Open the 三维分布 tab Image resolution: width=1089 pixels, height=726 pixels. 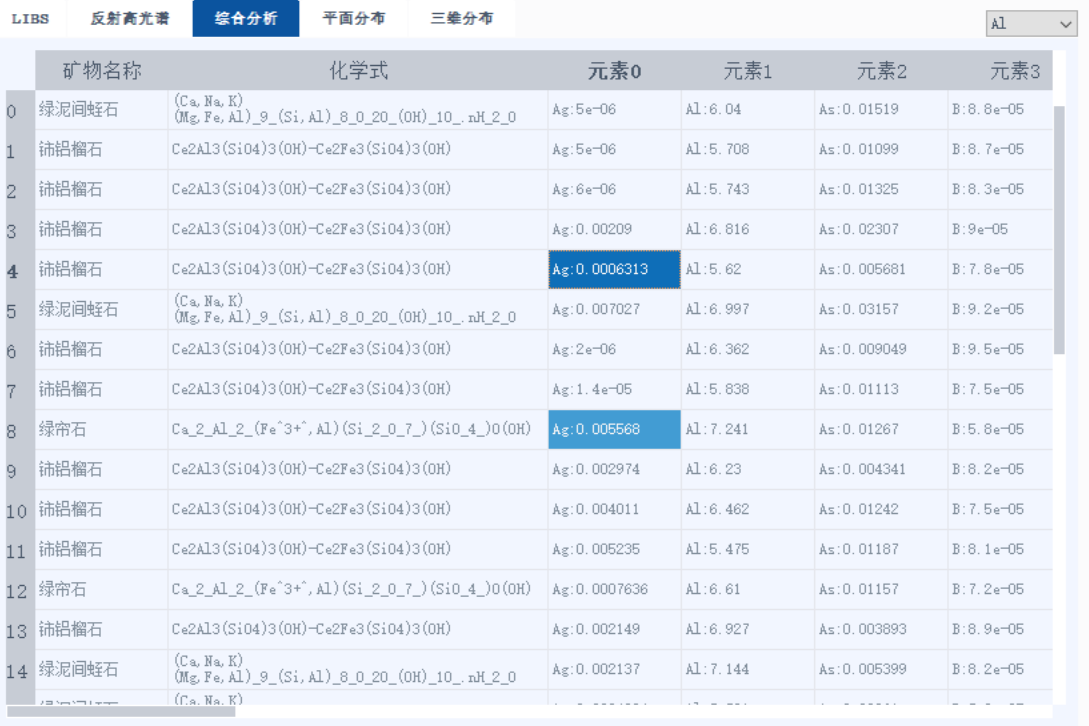point(461,19)
